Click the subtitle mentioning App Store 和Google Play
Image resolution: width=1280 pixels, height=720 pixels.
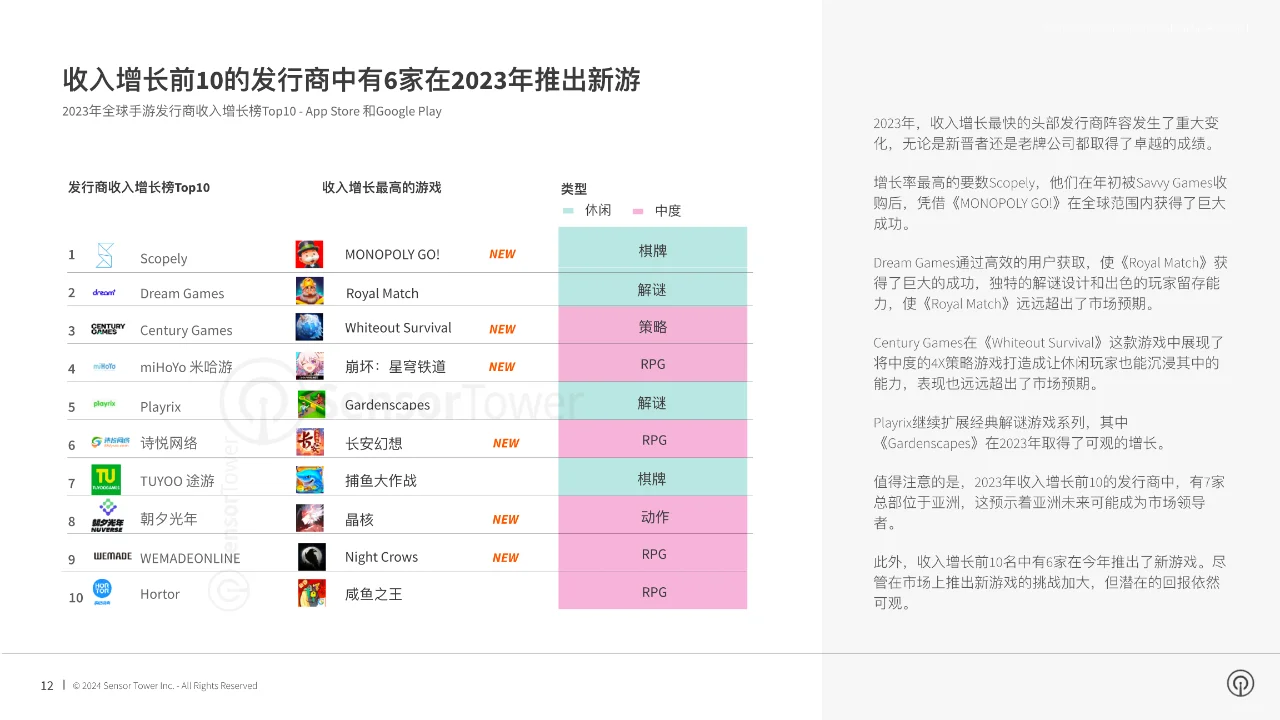252,111
